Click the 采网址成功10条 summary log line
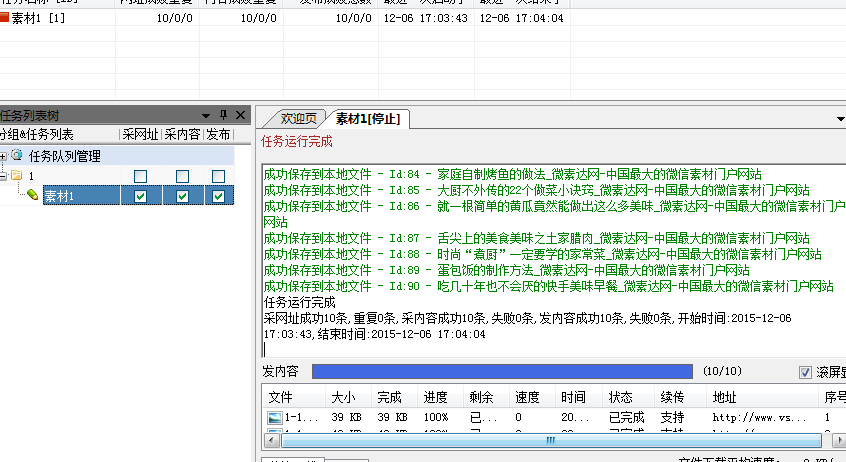The width and height of the screenshot is (846, 462). pos(528,326)
